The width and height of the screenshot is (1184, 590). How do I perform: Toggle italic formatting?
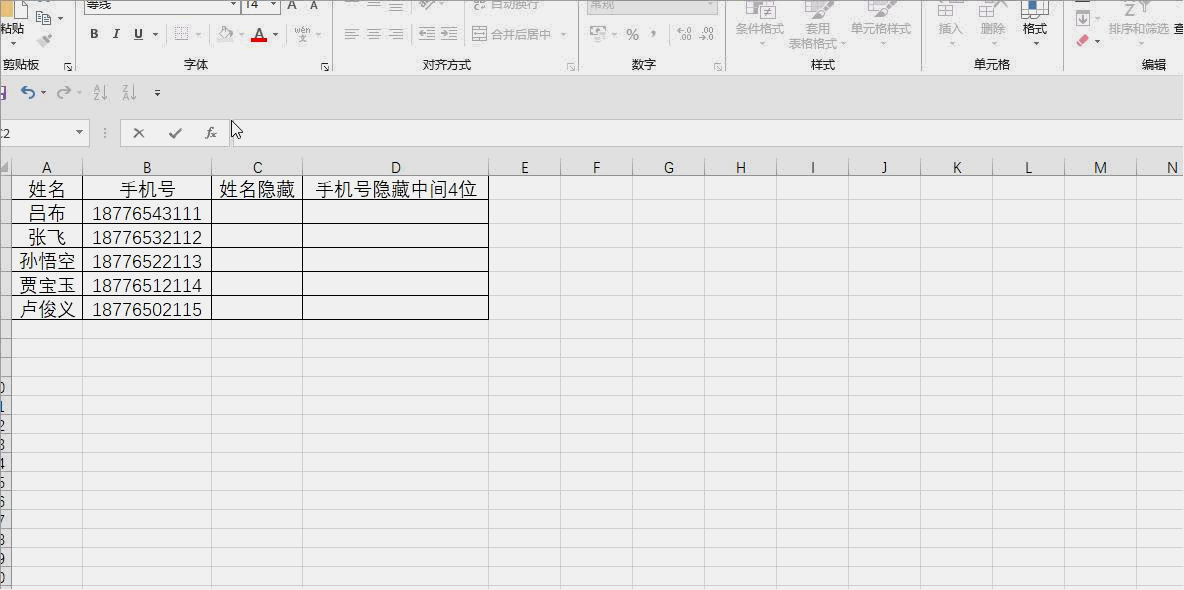[116, 34]
